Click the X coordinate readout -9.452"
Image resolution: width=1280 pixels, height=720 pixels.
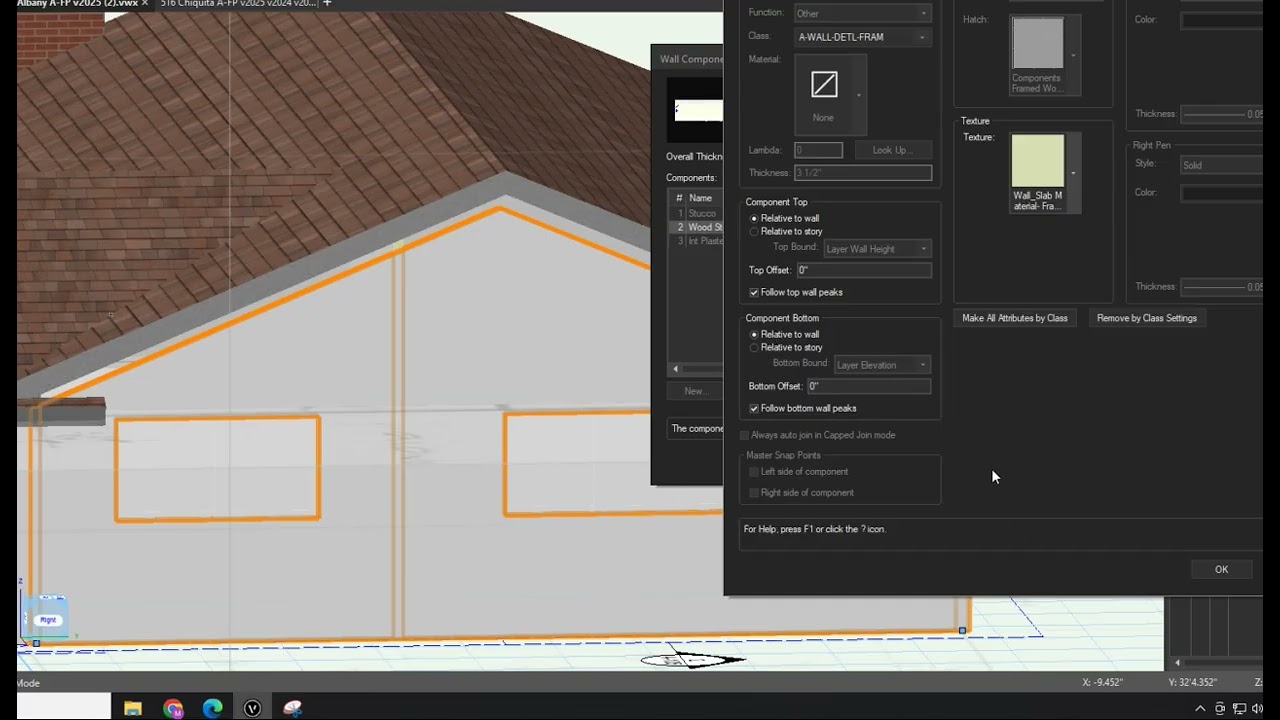pyautogui.click(x=1103, y=682)
